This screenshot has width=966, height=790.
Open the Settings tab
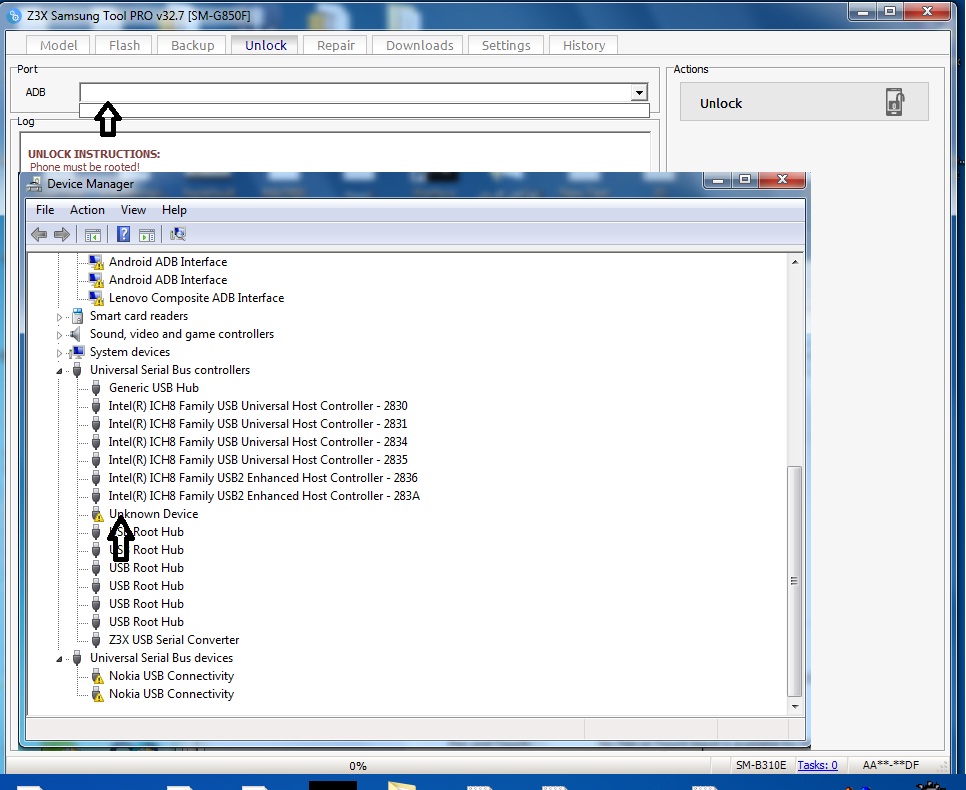coord(506,45)
